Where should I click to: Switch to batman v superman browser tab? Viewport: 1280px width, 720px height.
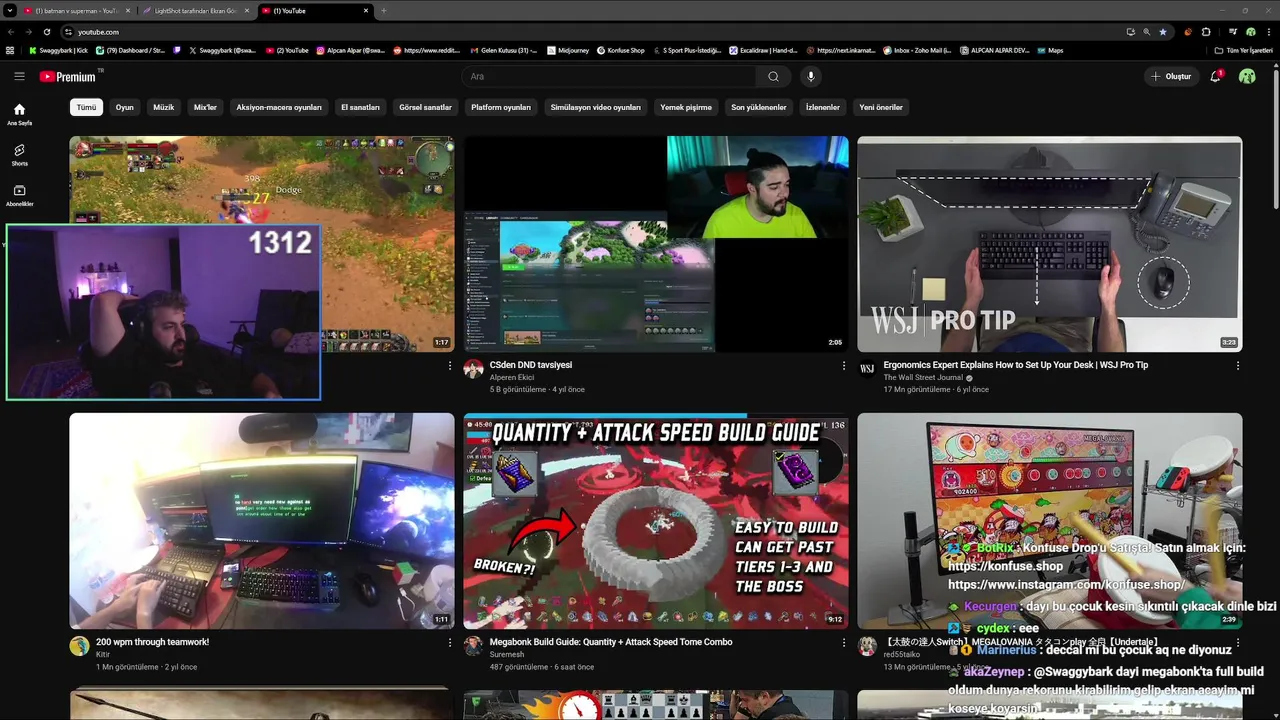(x=76, y=11)
